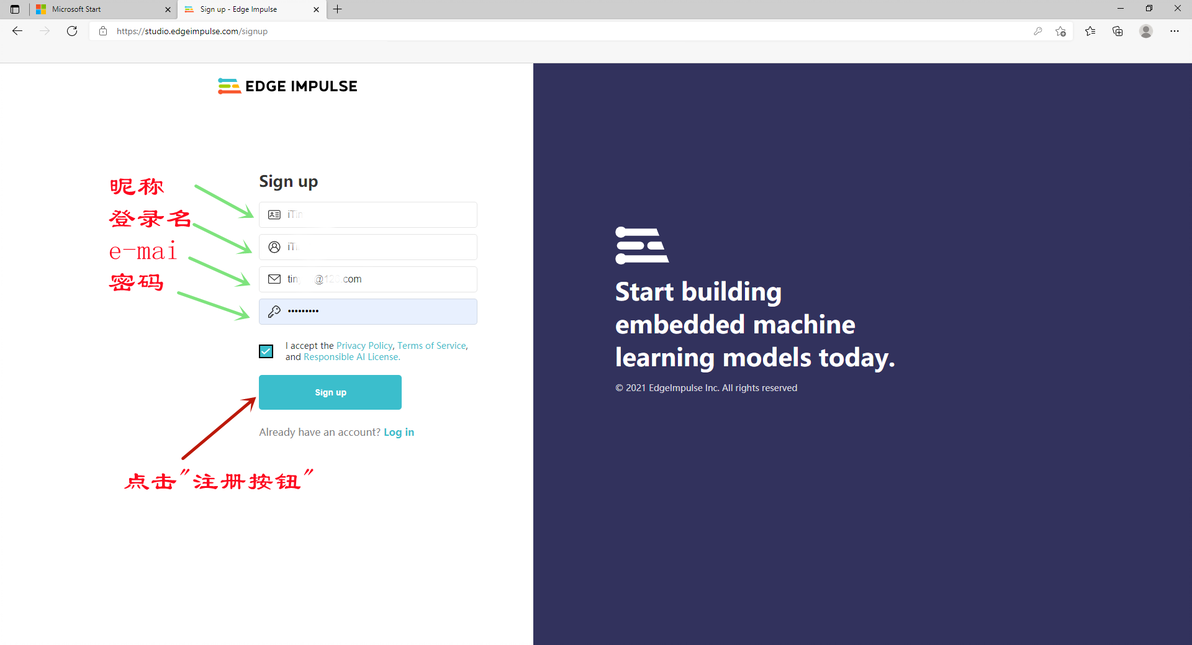Image resolution: width=1192 pixels, height=645 pixels.
Task: Minimize the browser window
Action: coord(1120,8)
